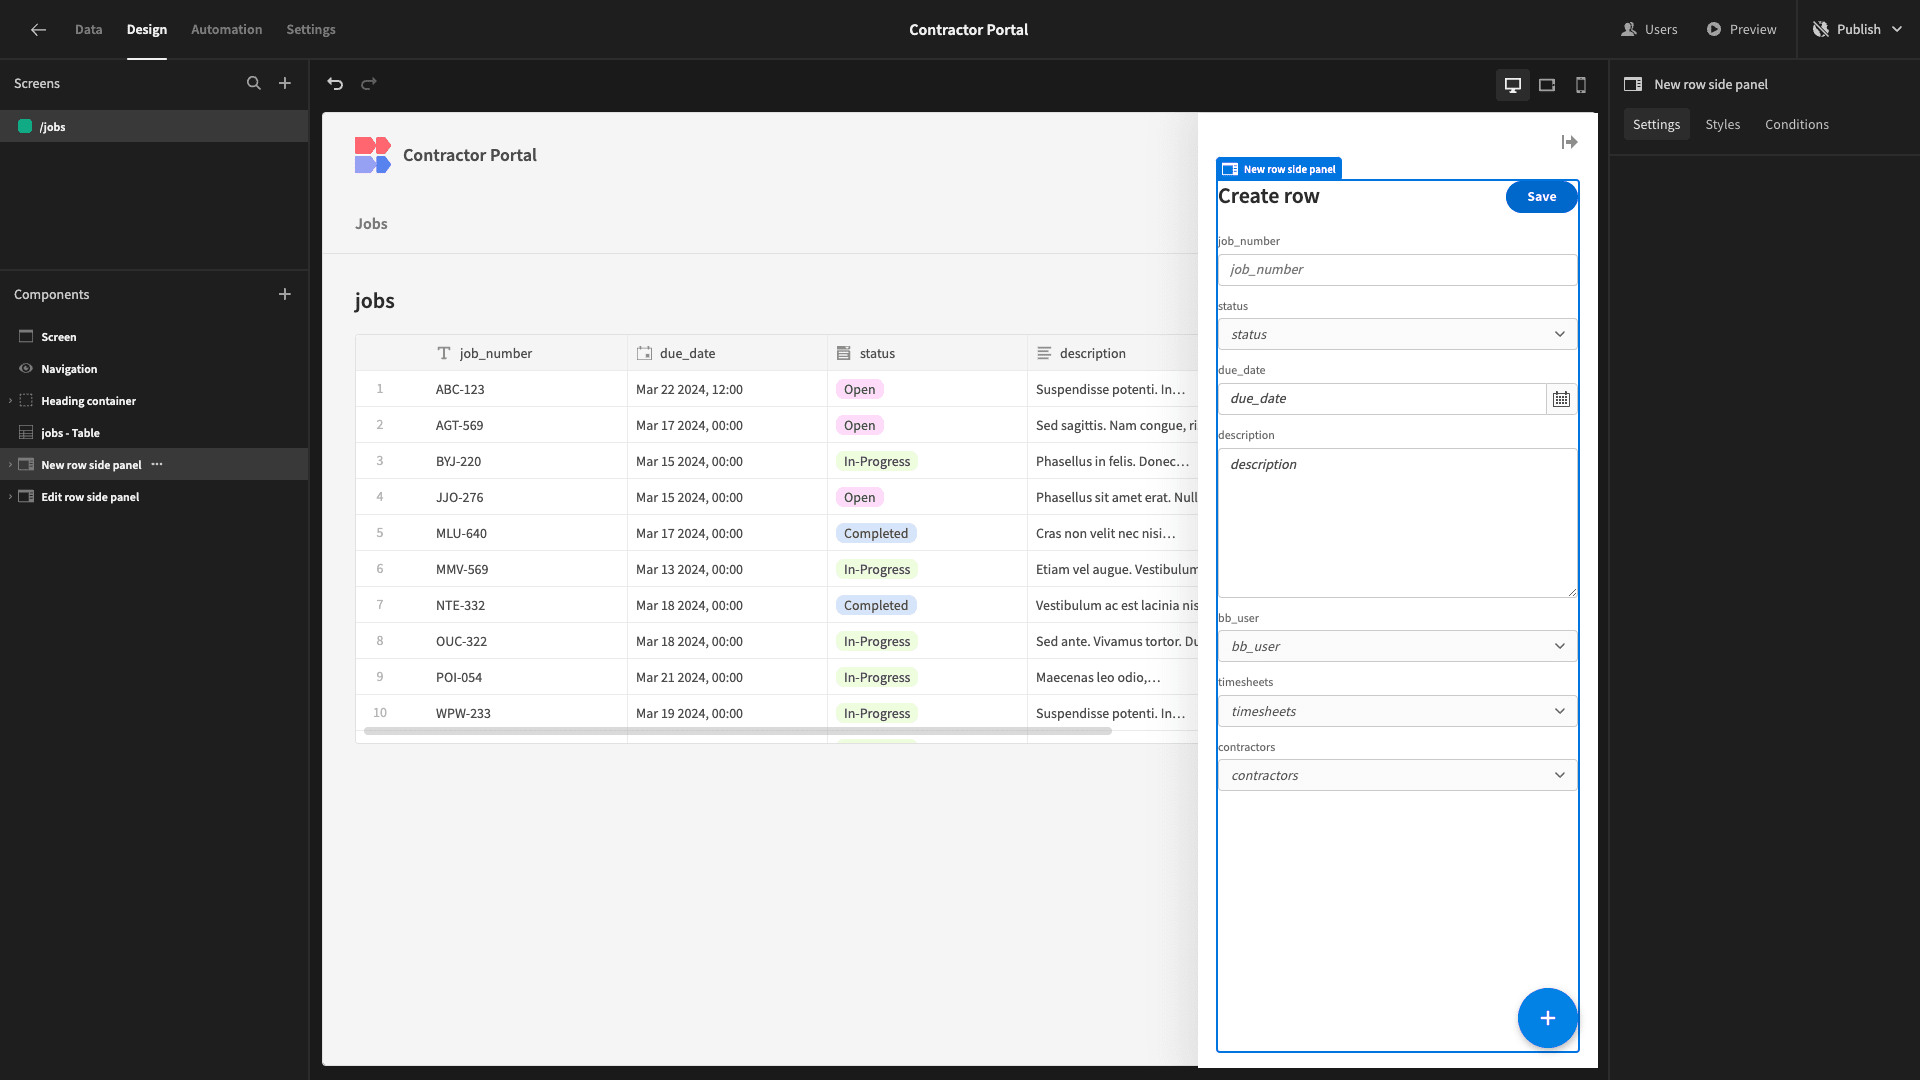The width and height of the screenshot is (1920, 1080).
Task: Open the contractors dropdown
Action: click(1398, 775)
